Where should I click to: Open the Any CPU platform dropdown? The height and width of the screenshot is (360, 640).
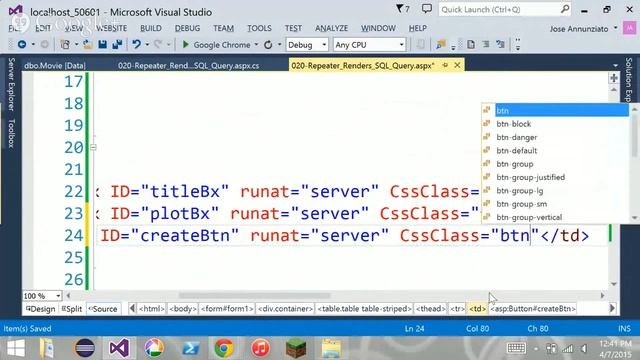click(369, 44)
